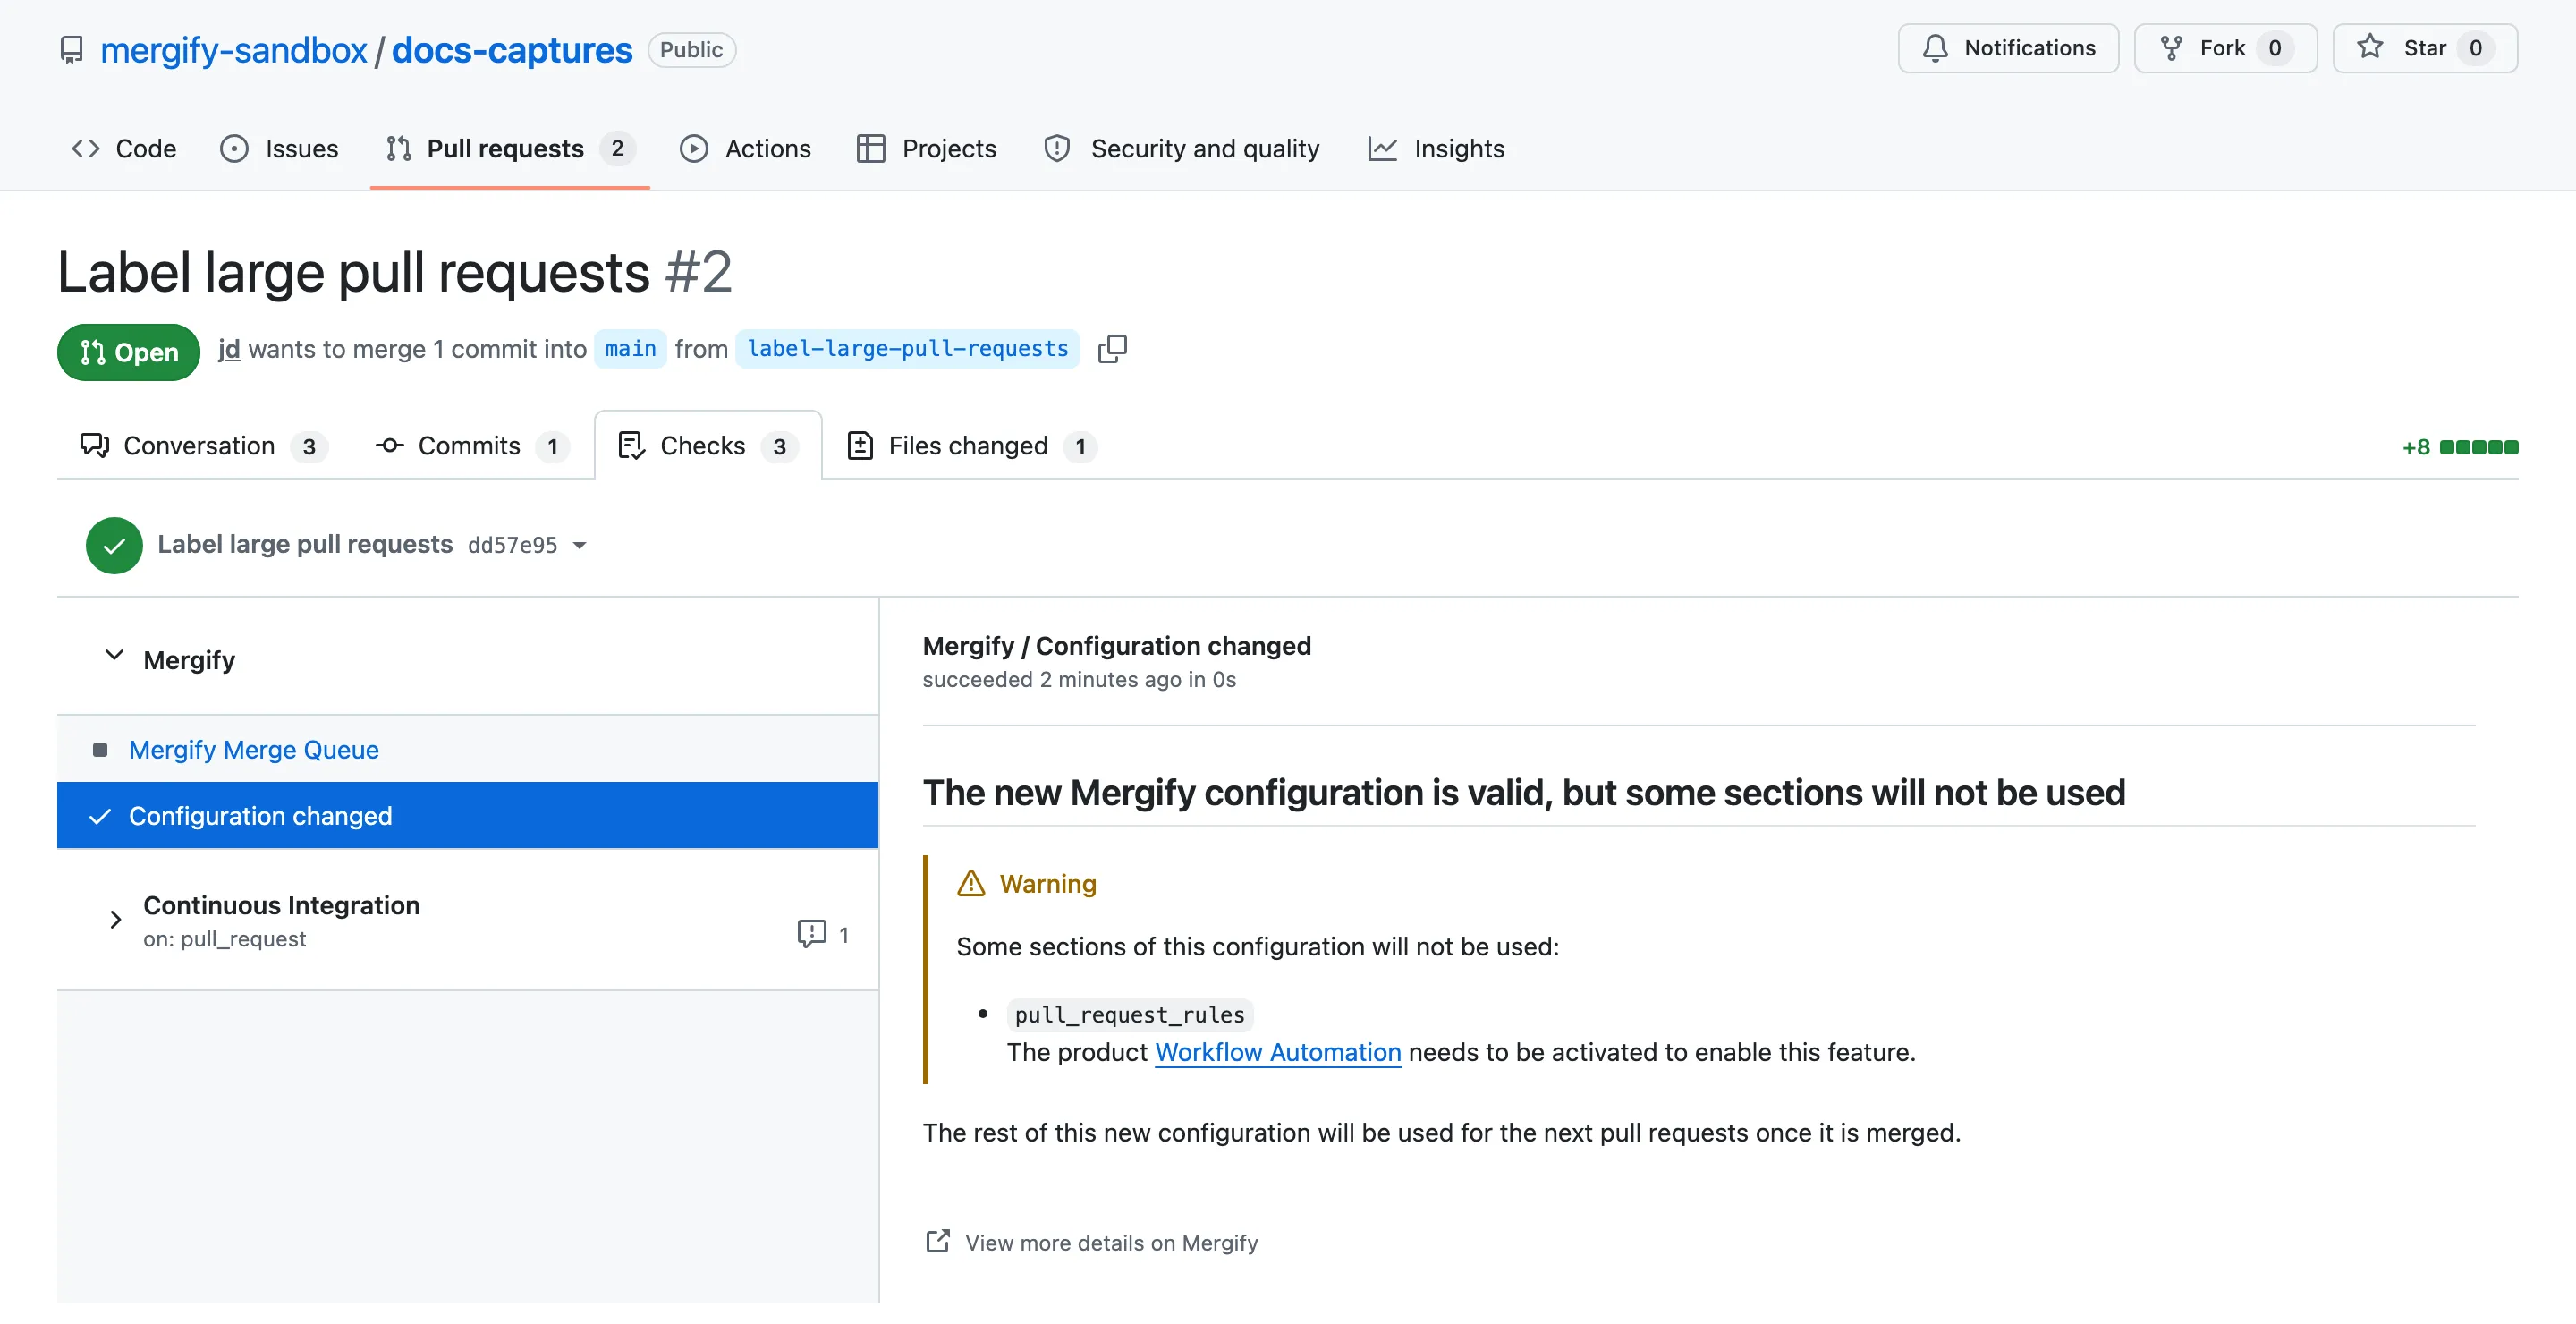2576x1324 pixels.
Task: Click the Star count badge
Action: [x=2474, y=48]
